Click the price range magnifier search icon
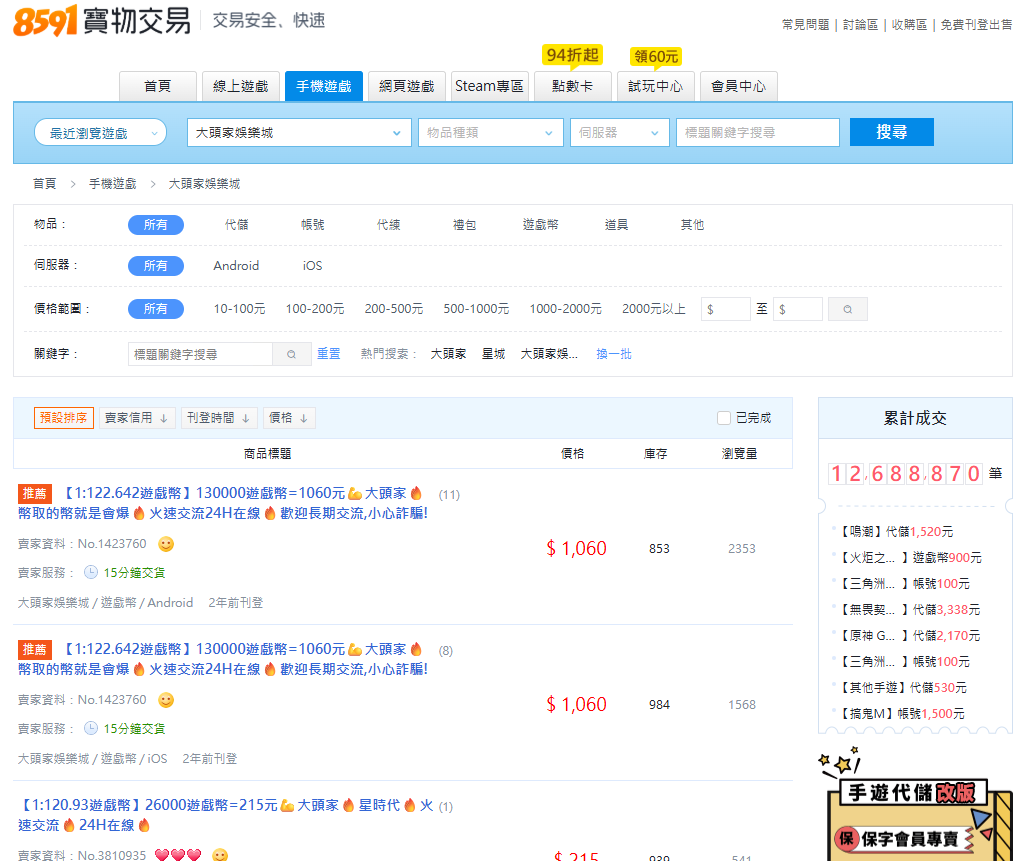The width and height of the screenshot is (1015, 861). point(847,309)
